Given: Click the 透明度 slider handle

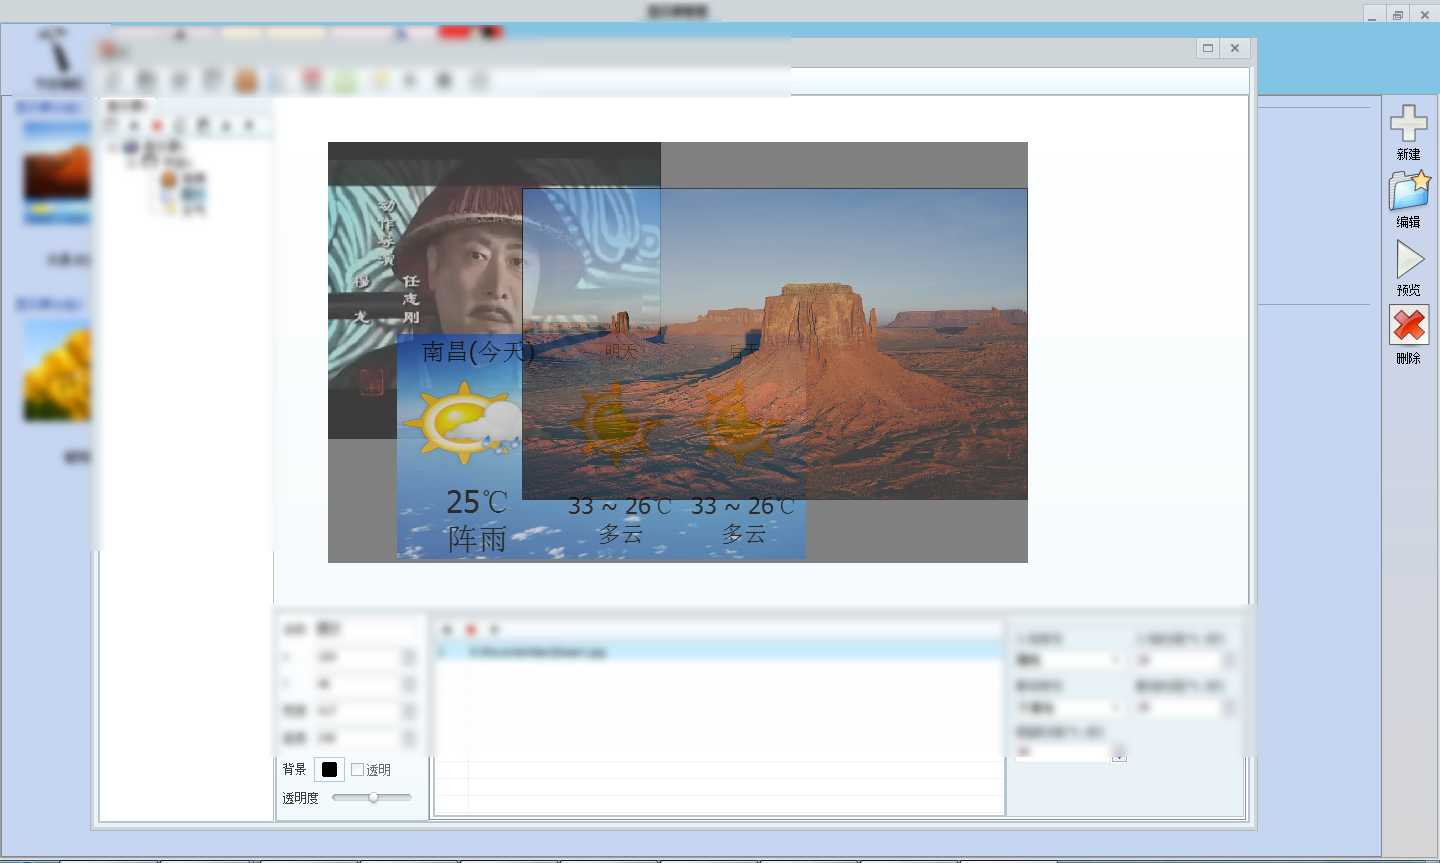Looking at the screenshot, I should 373,797.
